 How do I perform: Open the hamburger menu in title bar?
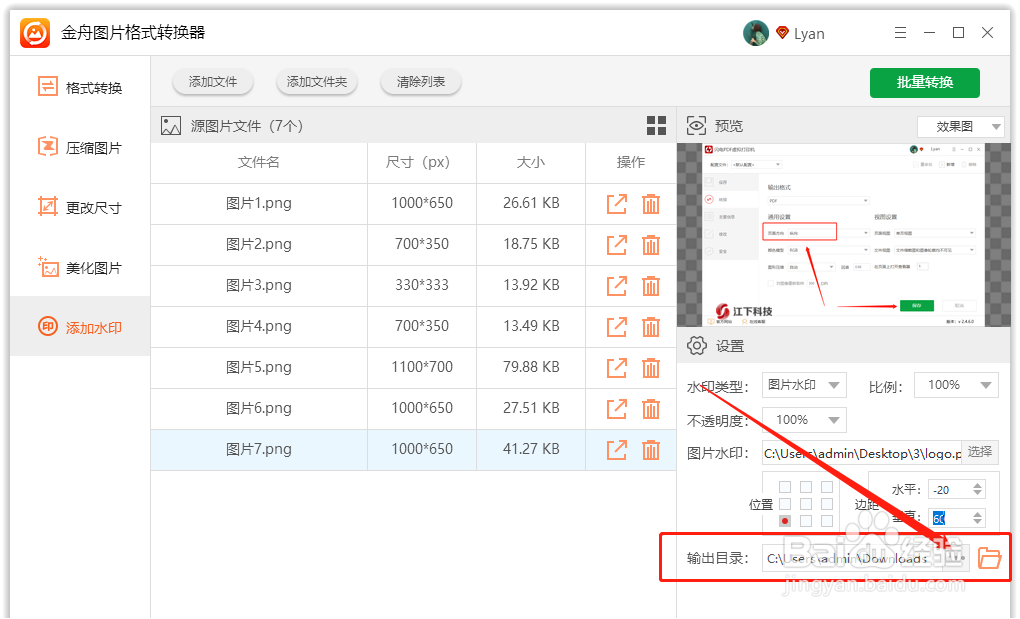899,32
